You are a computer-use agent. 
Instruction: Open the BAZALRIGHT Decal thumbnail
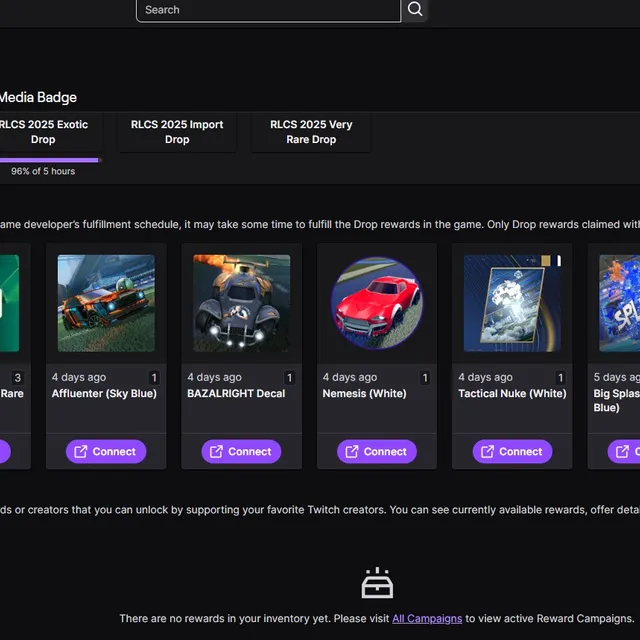click(x=242, y=303)
